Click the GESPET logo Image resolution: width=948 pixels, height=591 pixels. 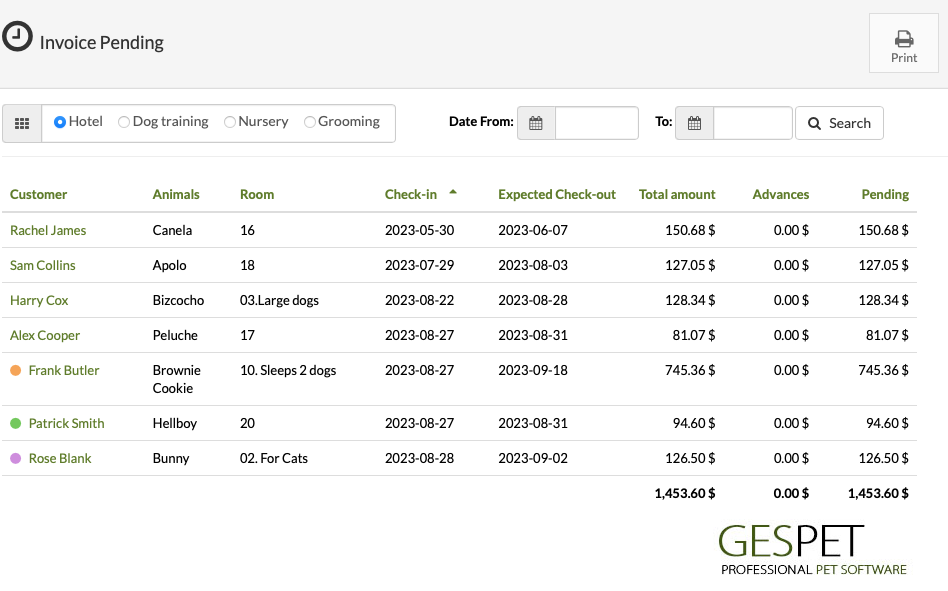point(813,549)
